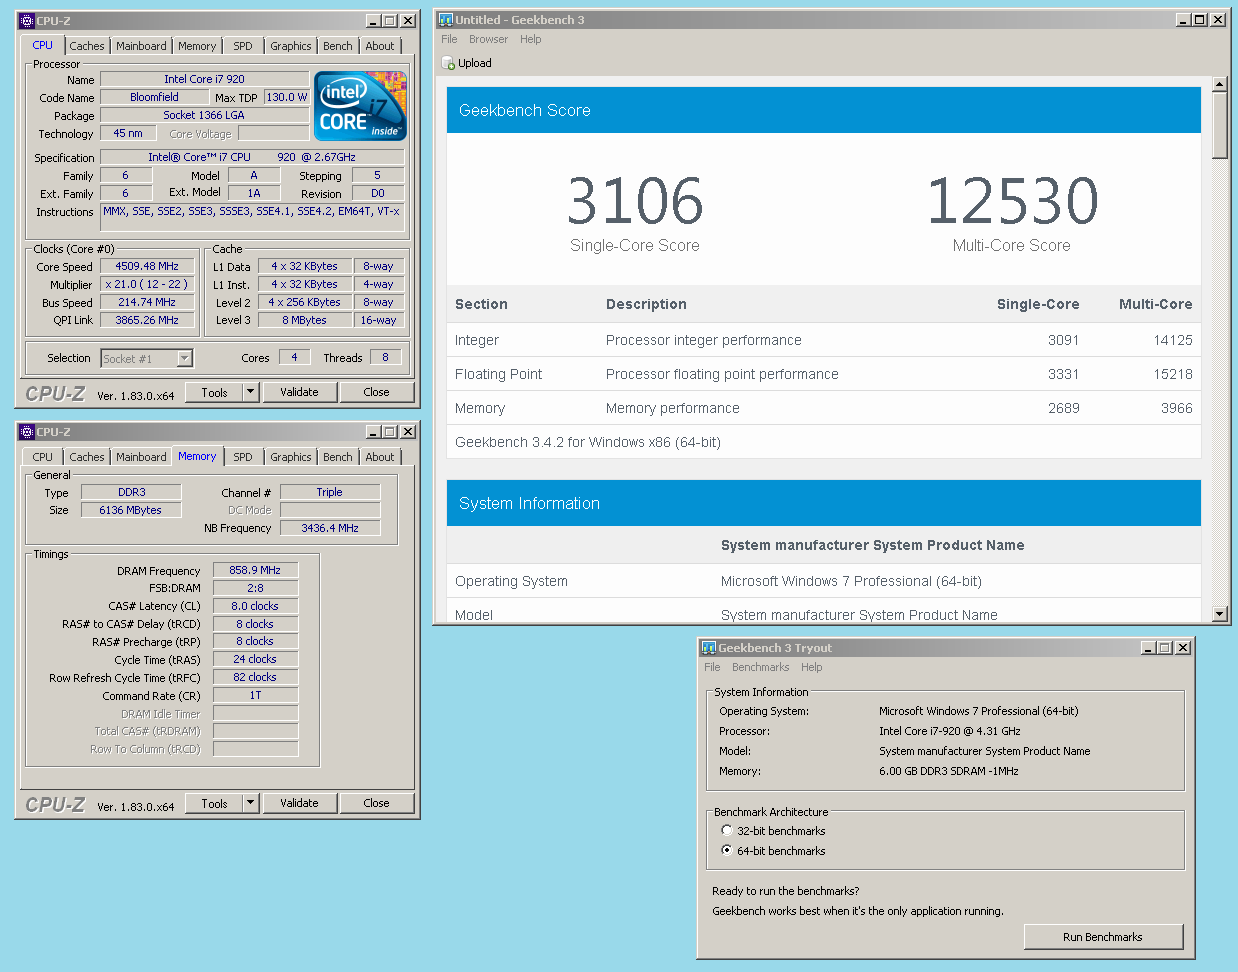Click DRAM Frequency value 858.9 MHz
The height and width of the screenshot is (972, 1238).
click(255, 570)
